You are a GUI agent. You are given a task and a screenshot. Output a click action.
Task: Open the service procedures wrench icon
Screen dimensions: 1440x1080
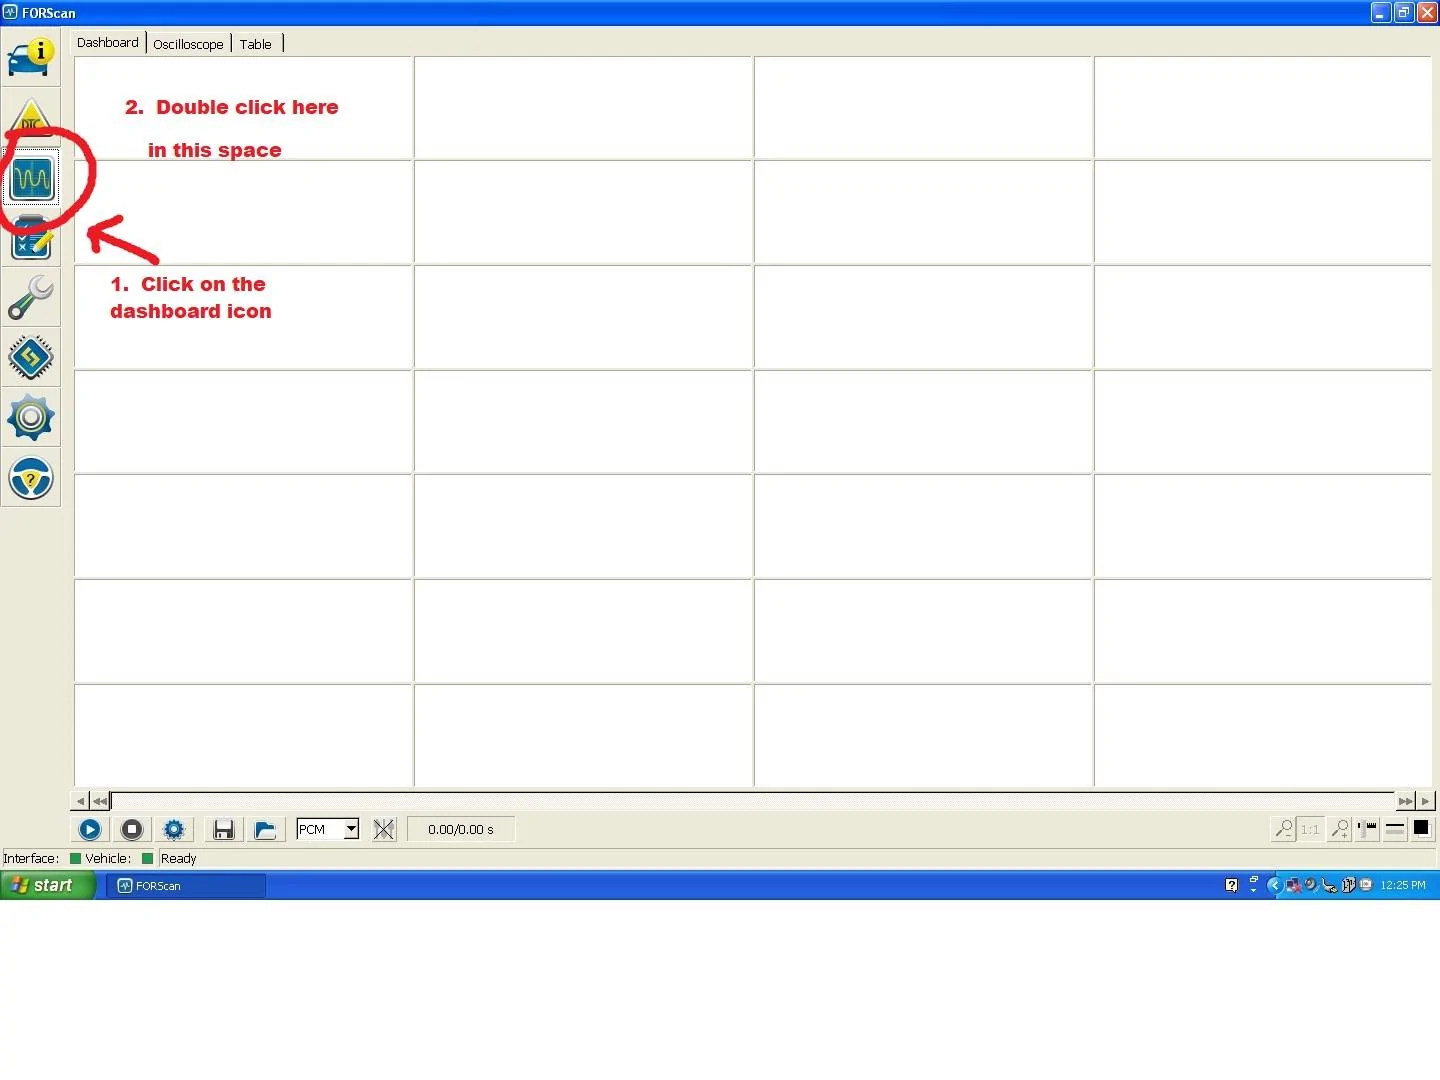(x=31, y=297)
